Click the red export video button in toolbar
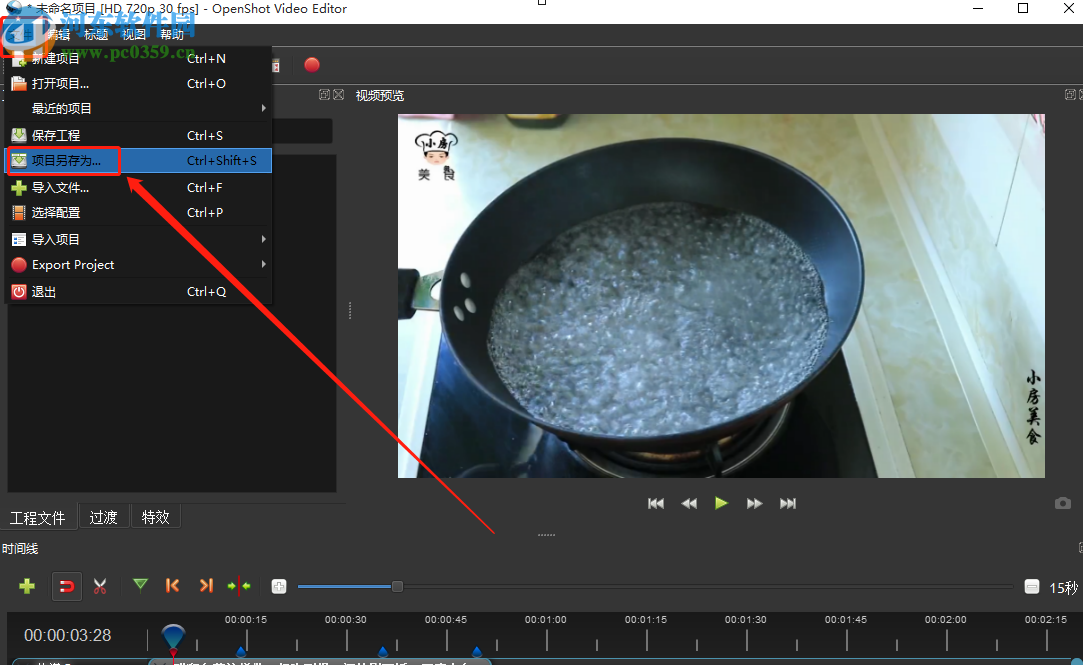 [312, 65]
